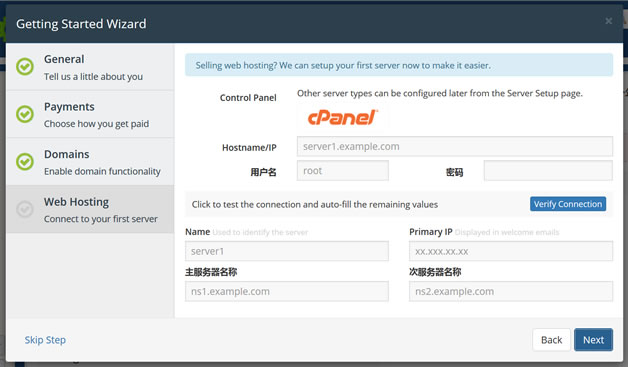
Task: Click the 'Used to identify the server' hint
Action: pos(260,232)
